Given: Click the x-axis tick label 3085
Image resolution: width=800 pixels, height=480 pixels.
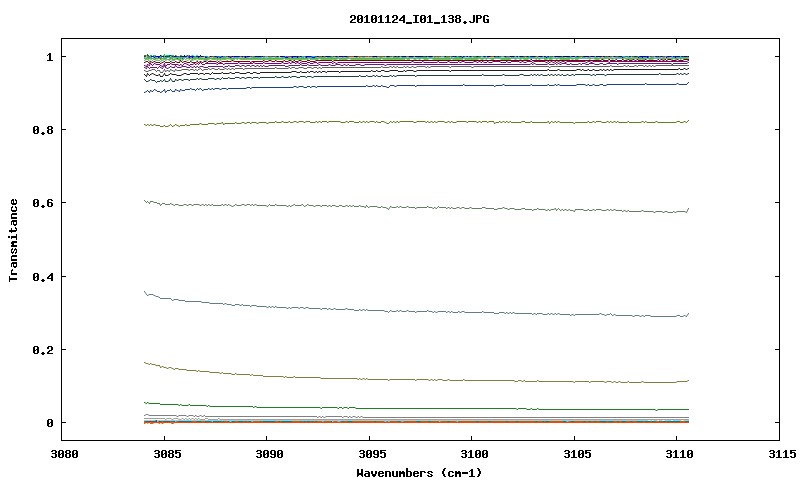Looking at the screenshot, I should coord(167,454).
